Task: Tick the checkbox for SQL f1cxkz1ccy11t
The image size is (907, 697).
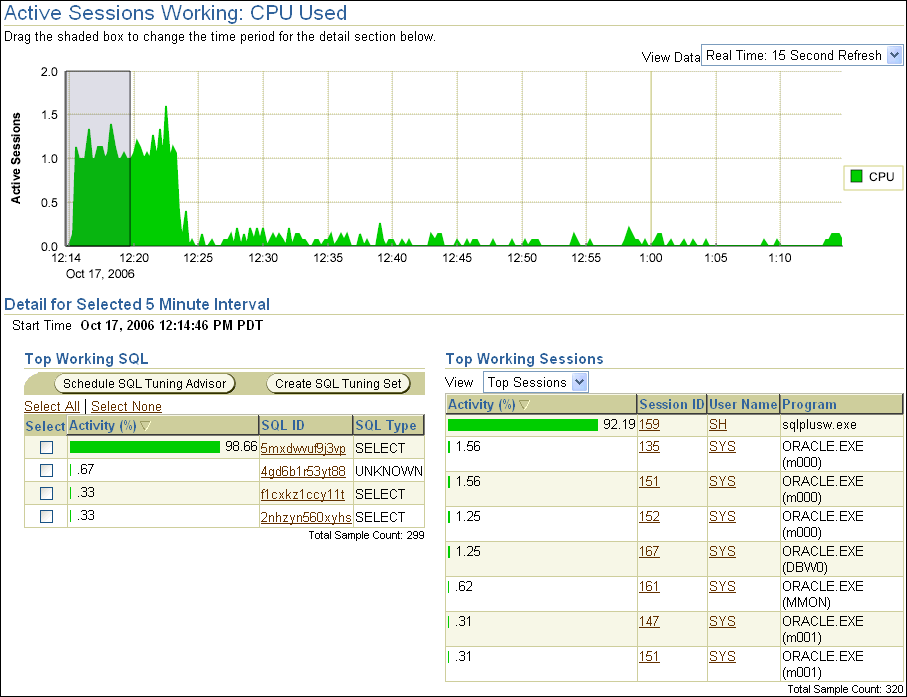Action: point(46,494)
